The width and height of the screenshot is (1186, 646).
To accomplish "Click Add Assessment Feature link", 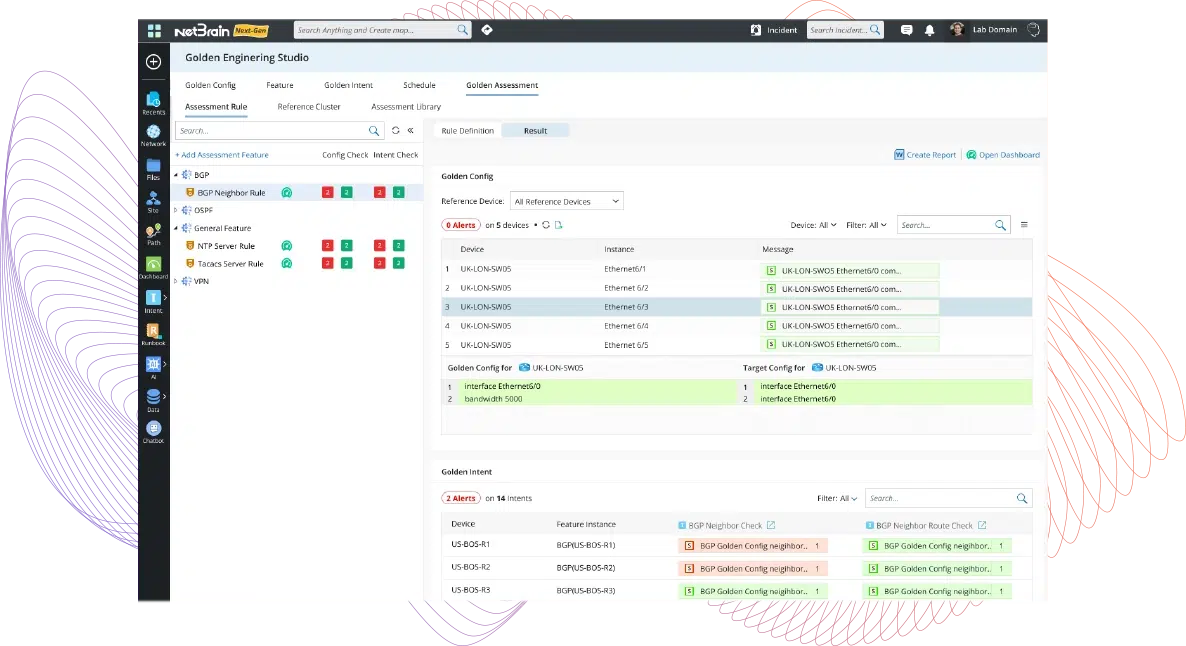I will pos(222,155).
